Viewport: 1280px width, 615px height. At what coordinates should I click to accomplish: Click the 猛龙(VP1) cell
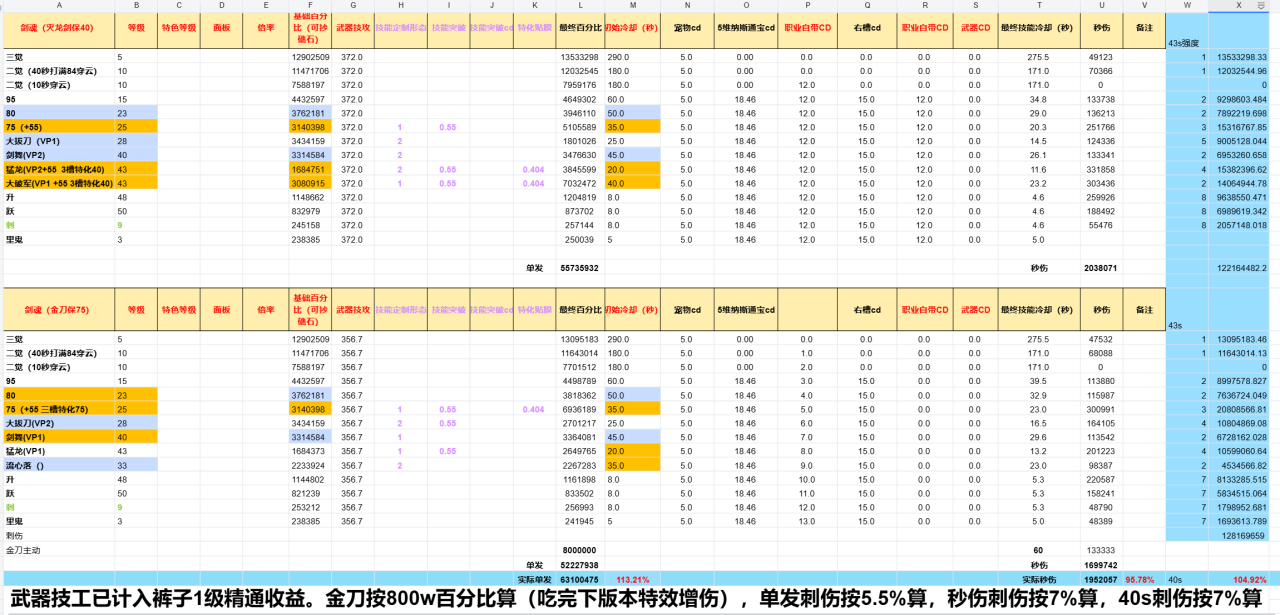point(59,451)
